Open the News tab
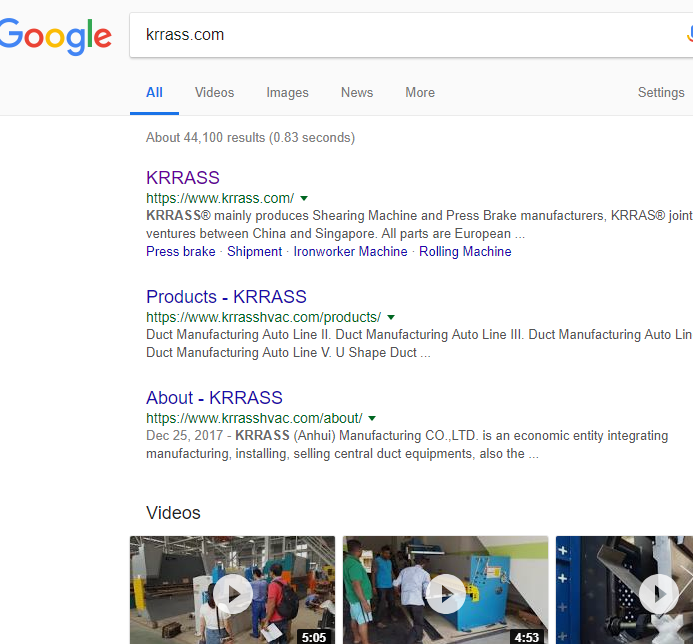Image resolution: width=693 pixels, height=644 pixels. tap(357, 92)
